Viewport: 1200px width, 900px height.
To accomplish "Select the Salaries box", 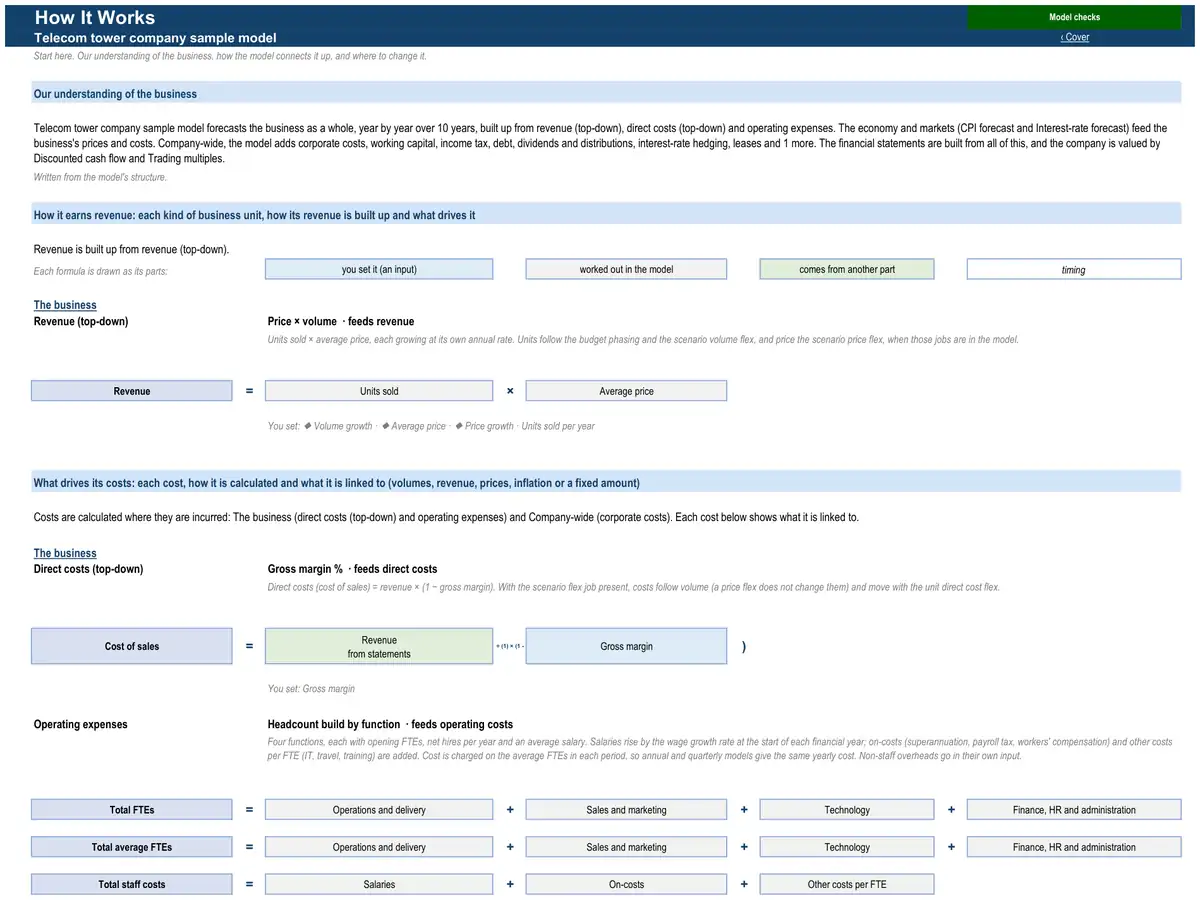I will [x=379, y=884].
